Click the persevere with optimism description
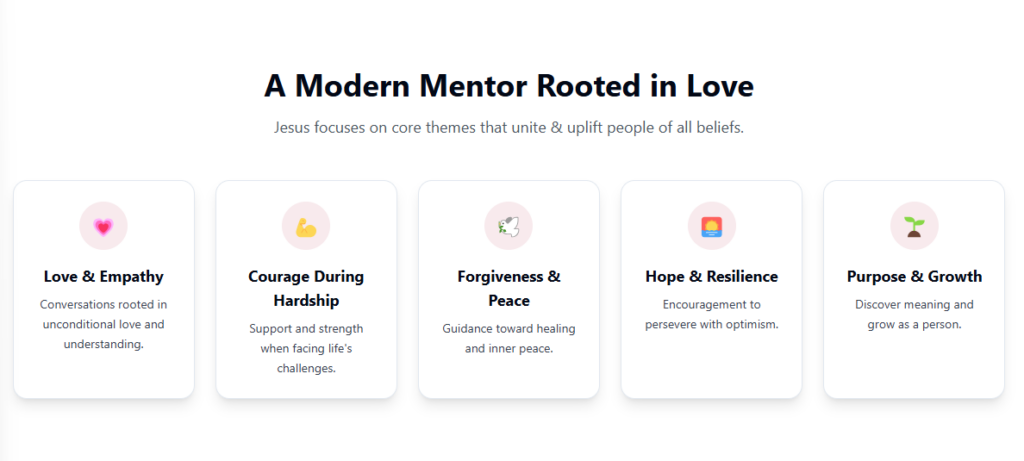The width and height of the screenshot is (1024, 461). [x=711, y=314]
